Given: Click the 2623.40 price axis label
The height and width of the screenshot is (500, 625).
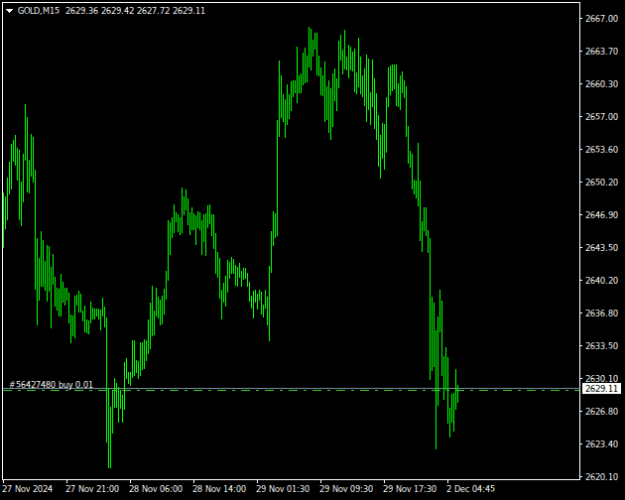Looking at the screenshot, I should (x=601, y=444).
